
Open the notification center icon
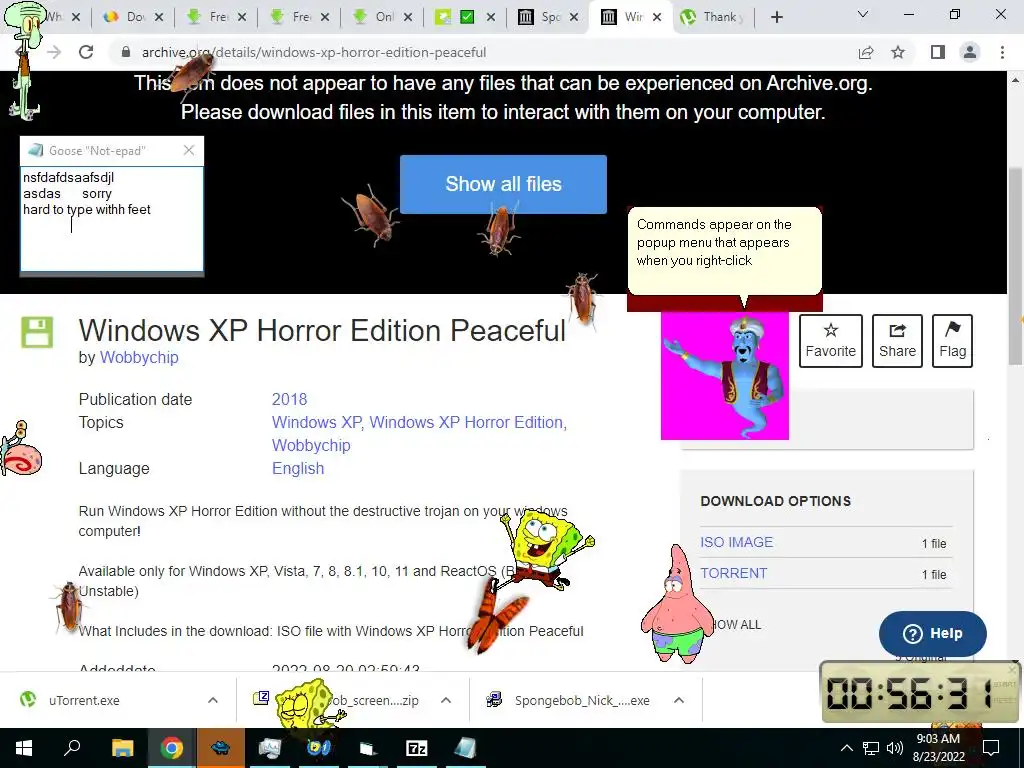coord(991,748)
